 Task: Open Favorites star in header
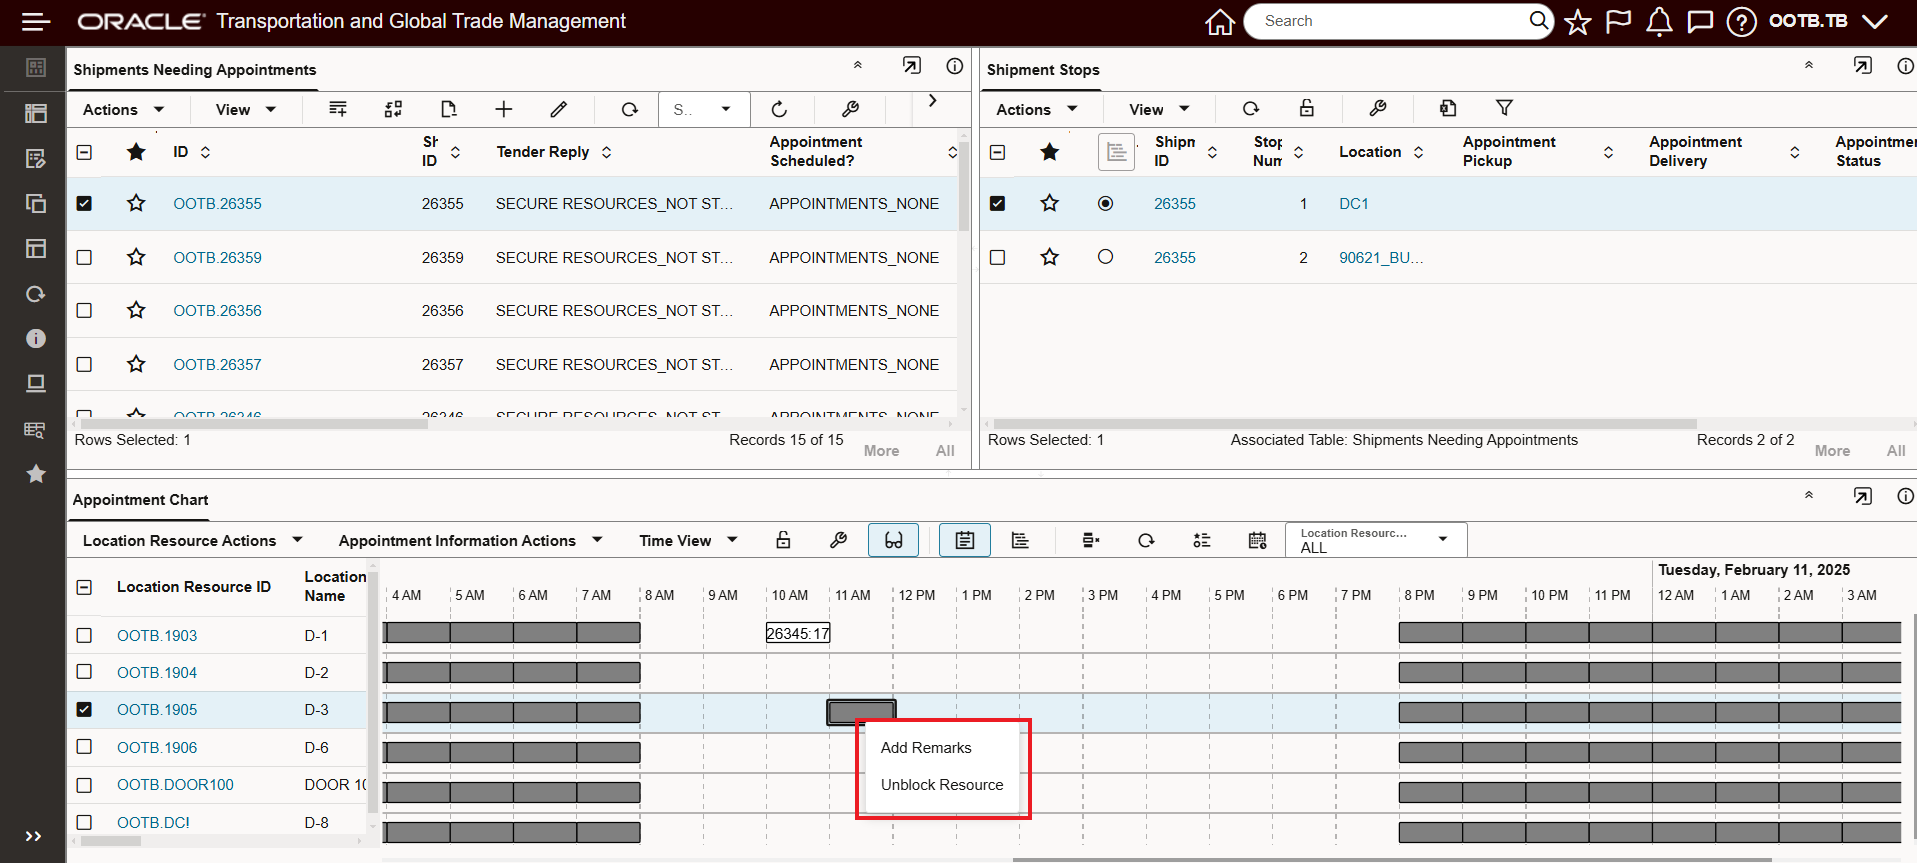tap(1578, 21)
